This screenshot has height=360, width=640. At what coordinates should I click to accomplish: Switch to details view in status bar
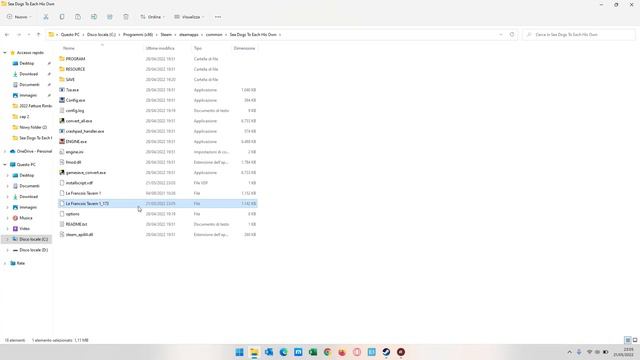pos(628,340)
